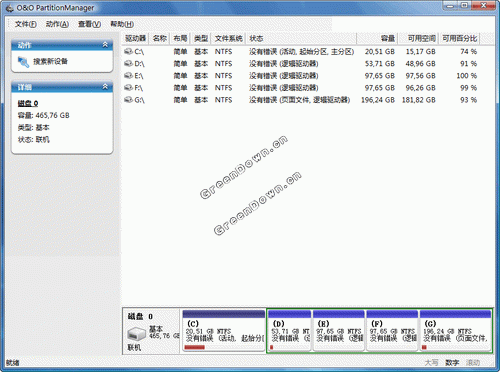500x372 pixels.
Task: Click the search new device icon
Action: (x=24, y=62)
